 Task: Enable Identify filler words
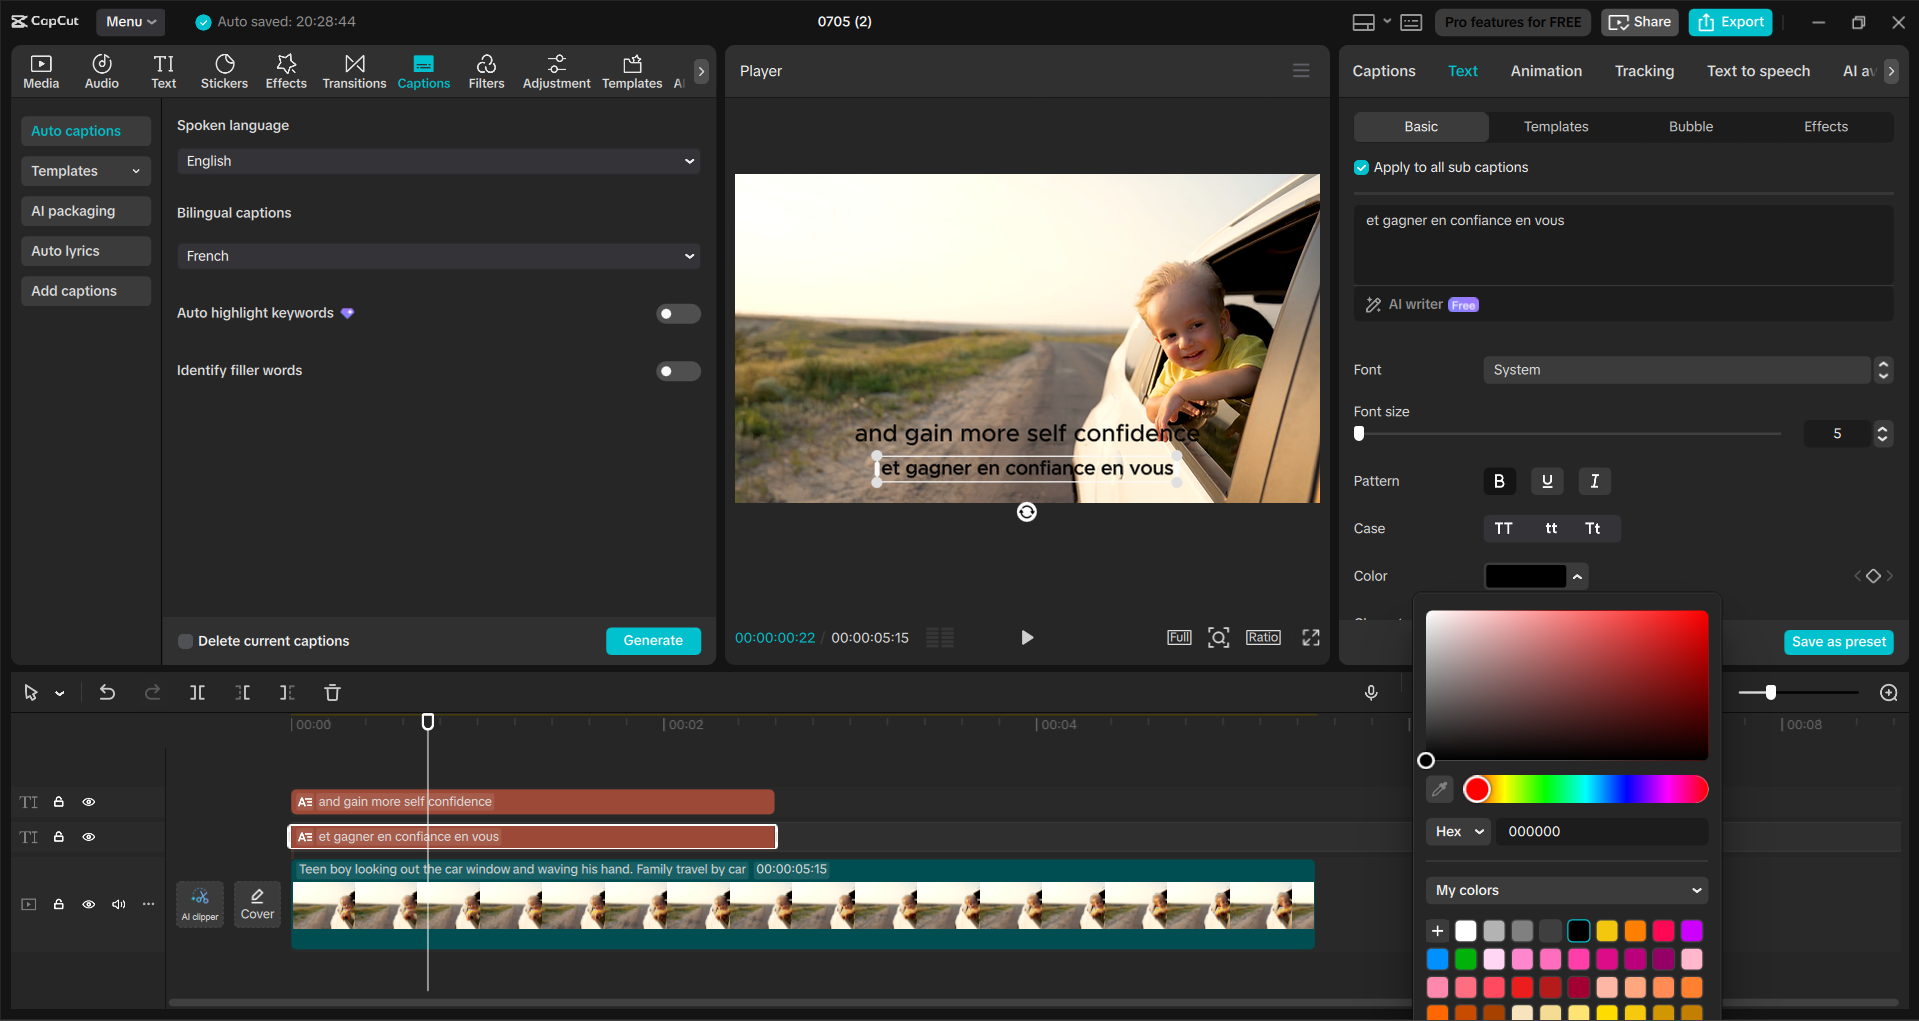(678, 371)
